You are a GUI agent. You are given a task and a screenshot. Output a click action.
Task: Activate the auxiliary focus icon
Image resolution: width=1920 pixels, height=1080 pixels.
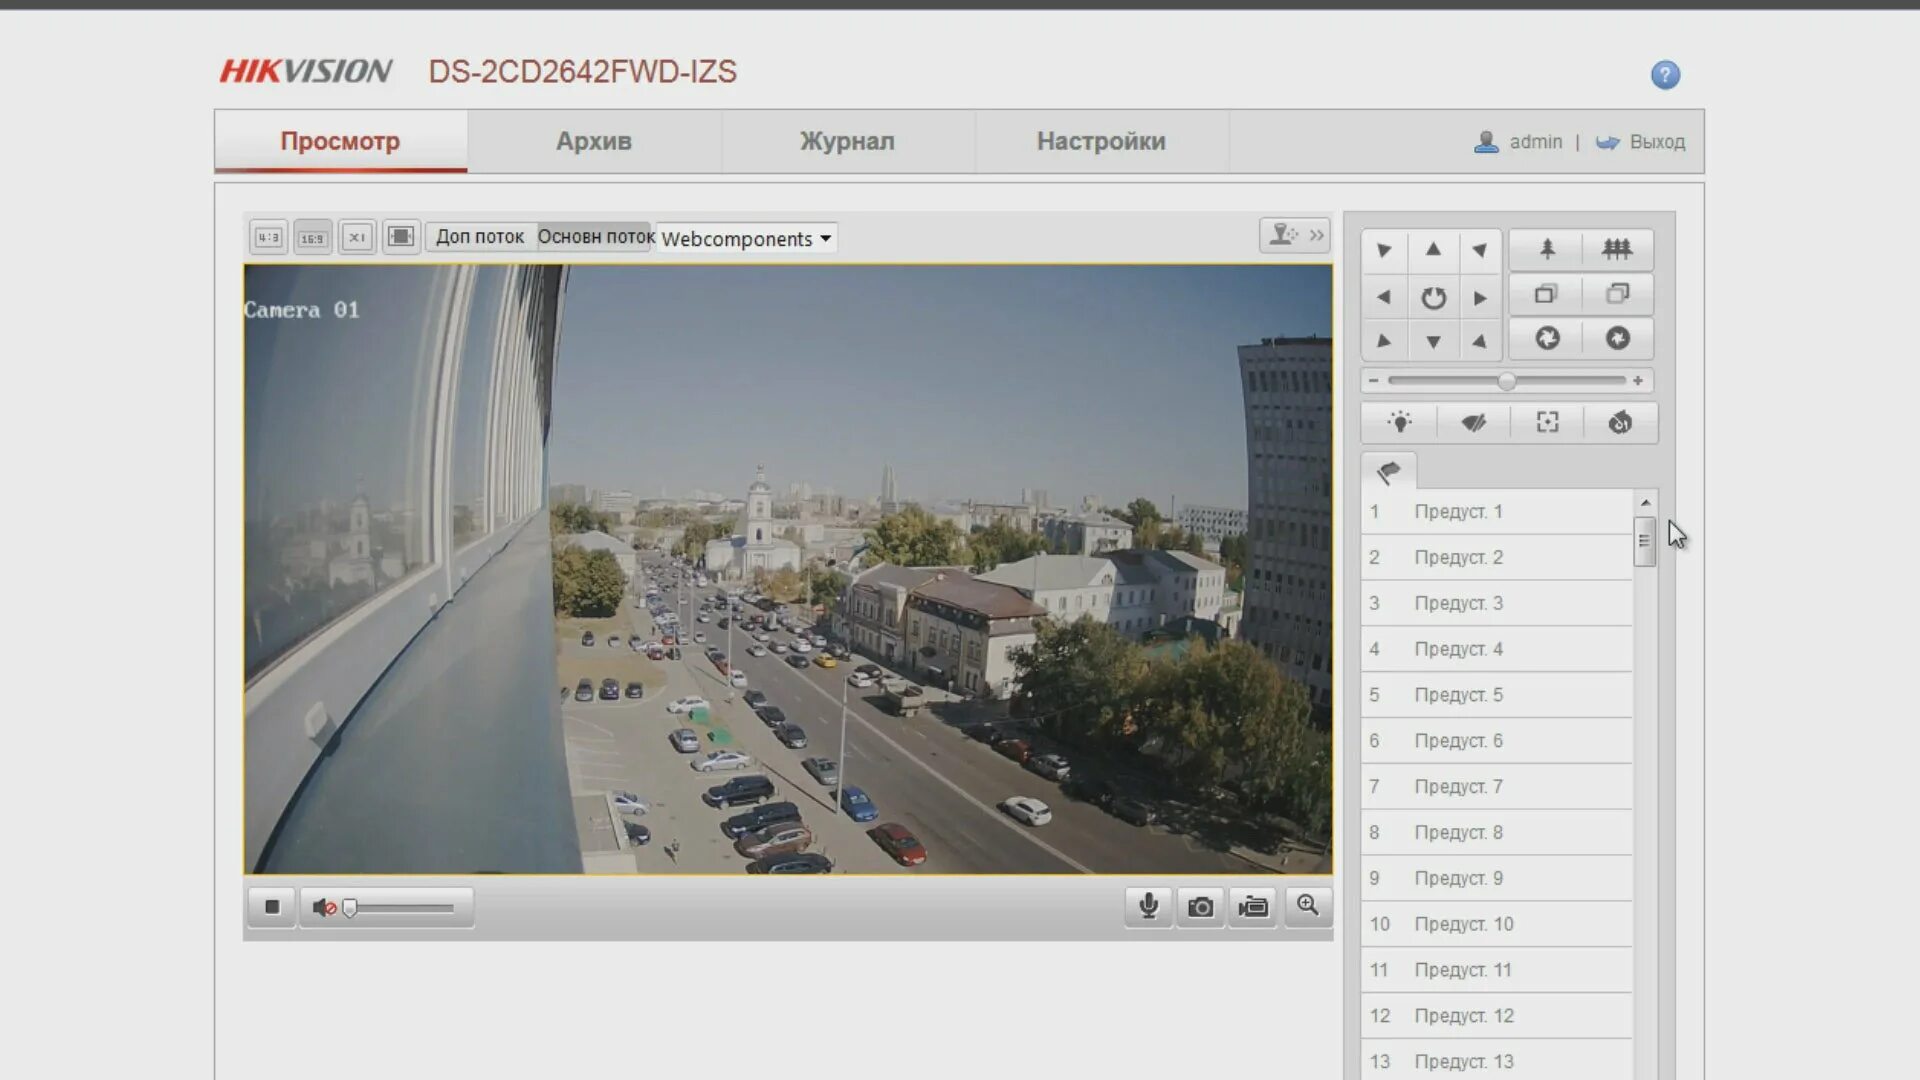coord(1547,422)
